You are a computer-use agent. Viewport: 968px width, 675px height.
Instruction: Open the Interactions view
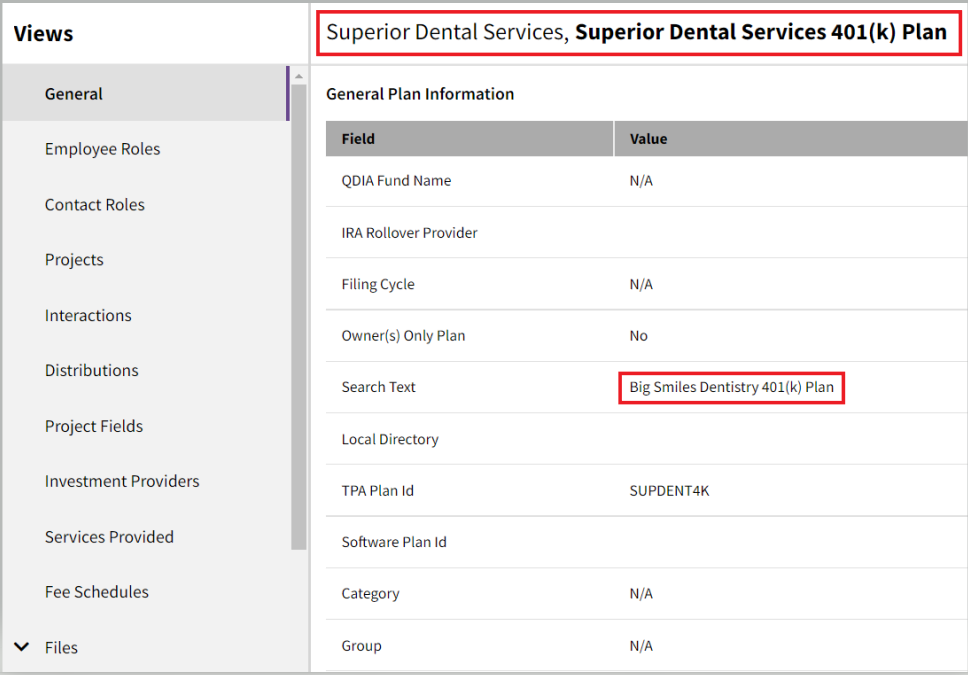coord(88,315)
